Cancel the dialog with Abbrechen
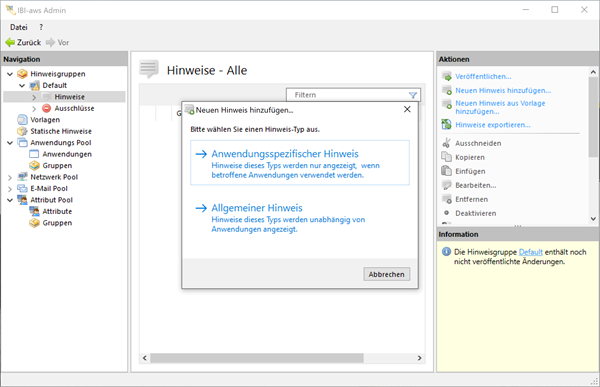The width and height of the screenshot is (600, 387). pyautogui.click(x=386, y=274)
